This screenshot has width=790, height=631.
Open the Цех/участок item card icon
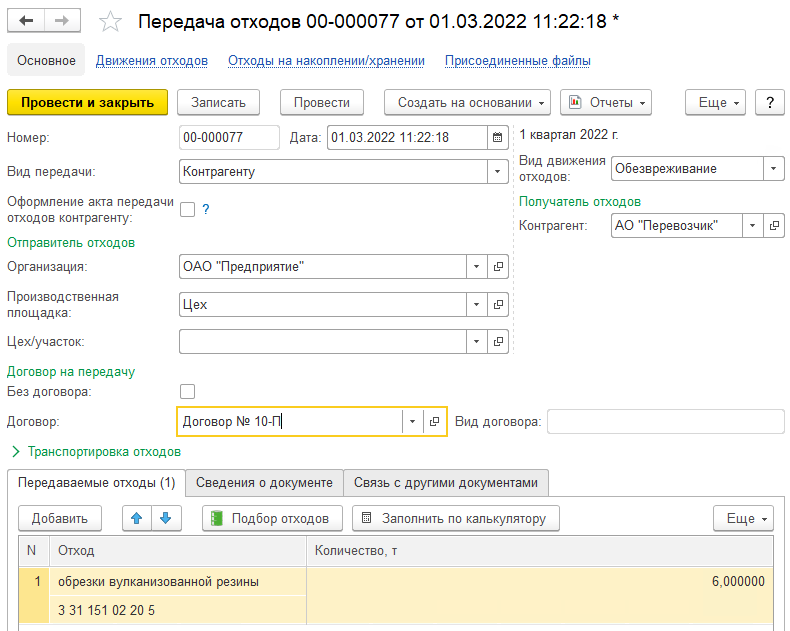tap(498, 342)
